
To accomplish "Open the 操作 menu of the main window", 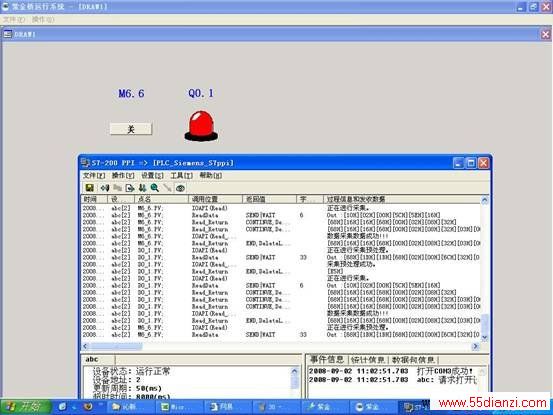I will click(x=43, y=19).
